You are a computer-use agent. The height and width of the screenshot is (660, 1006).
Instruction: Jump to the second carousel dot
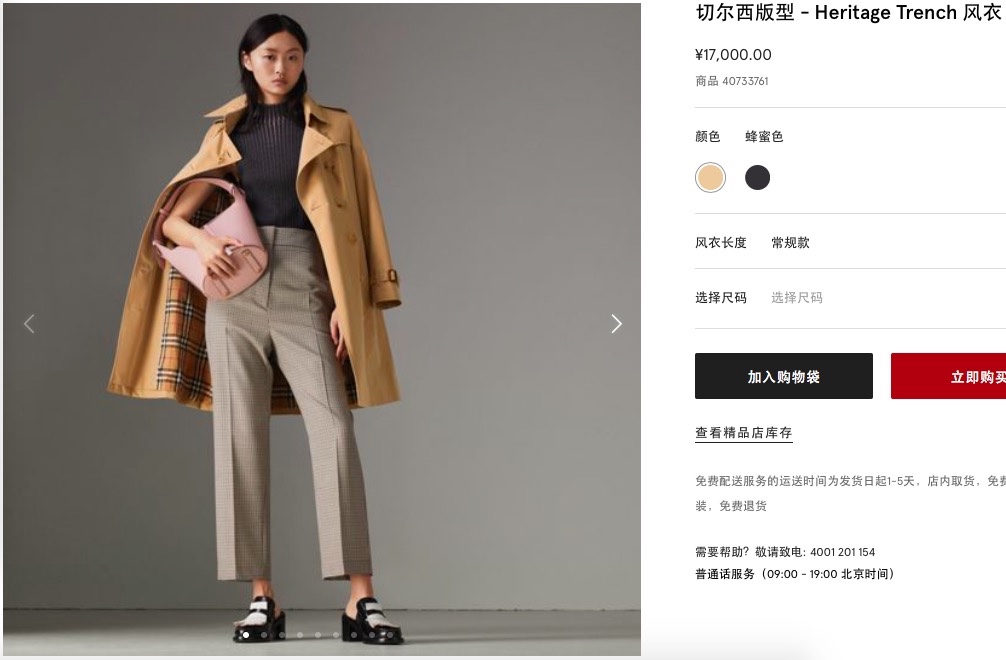[264, 635]
